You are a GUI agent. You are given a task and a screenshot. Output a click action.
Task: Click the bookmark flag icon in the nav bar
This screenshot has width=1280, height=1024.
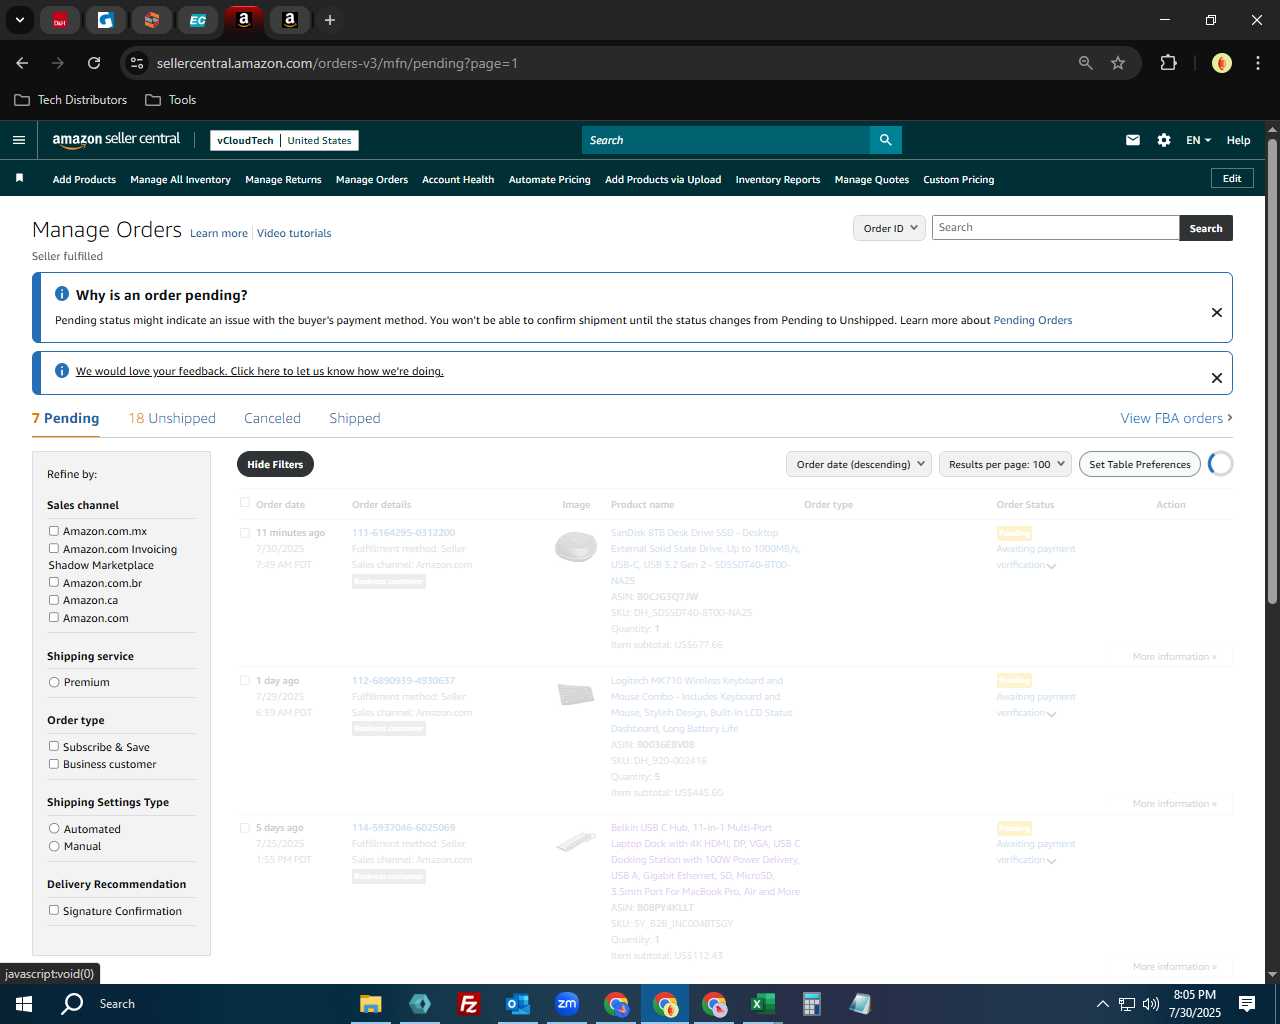(x=19, y=179)
